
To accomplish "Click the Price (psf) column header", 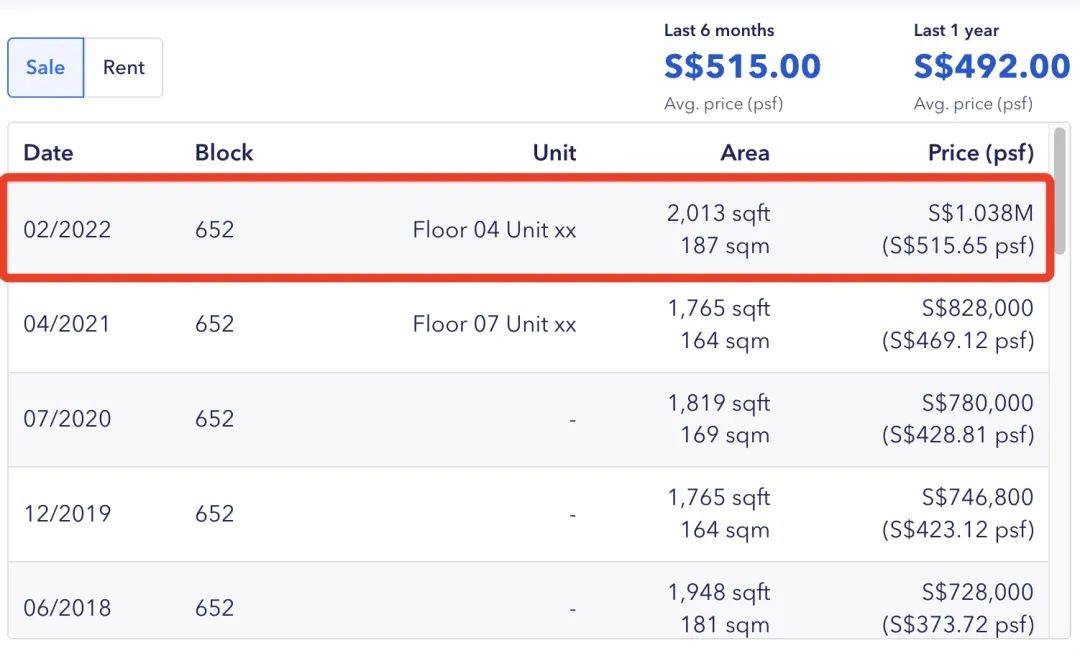I will 980,153.
